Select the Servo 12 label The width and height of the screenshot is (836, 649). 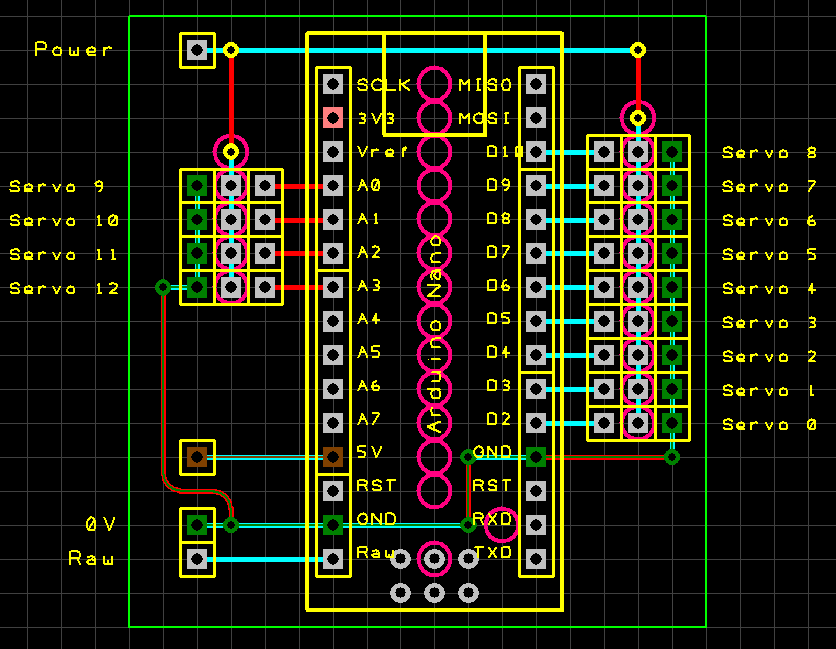tap(64, 289)
